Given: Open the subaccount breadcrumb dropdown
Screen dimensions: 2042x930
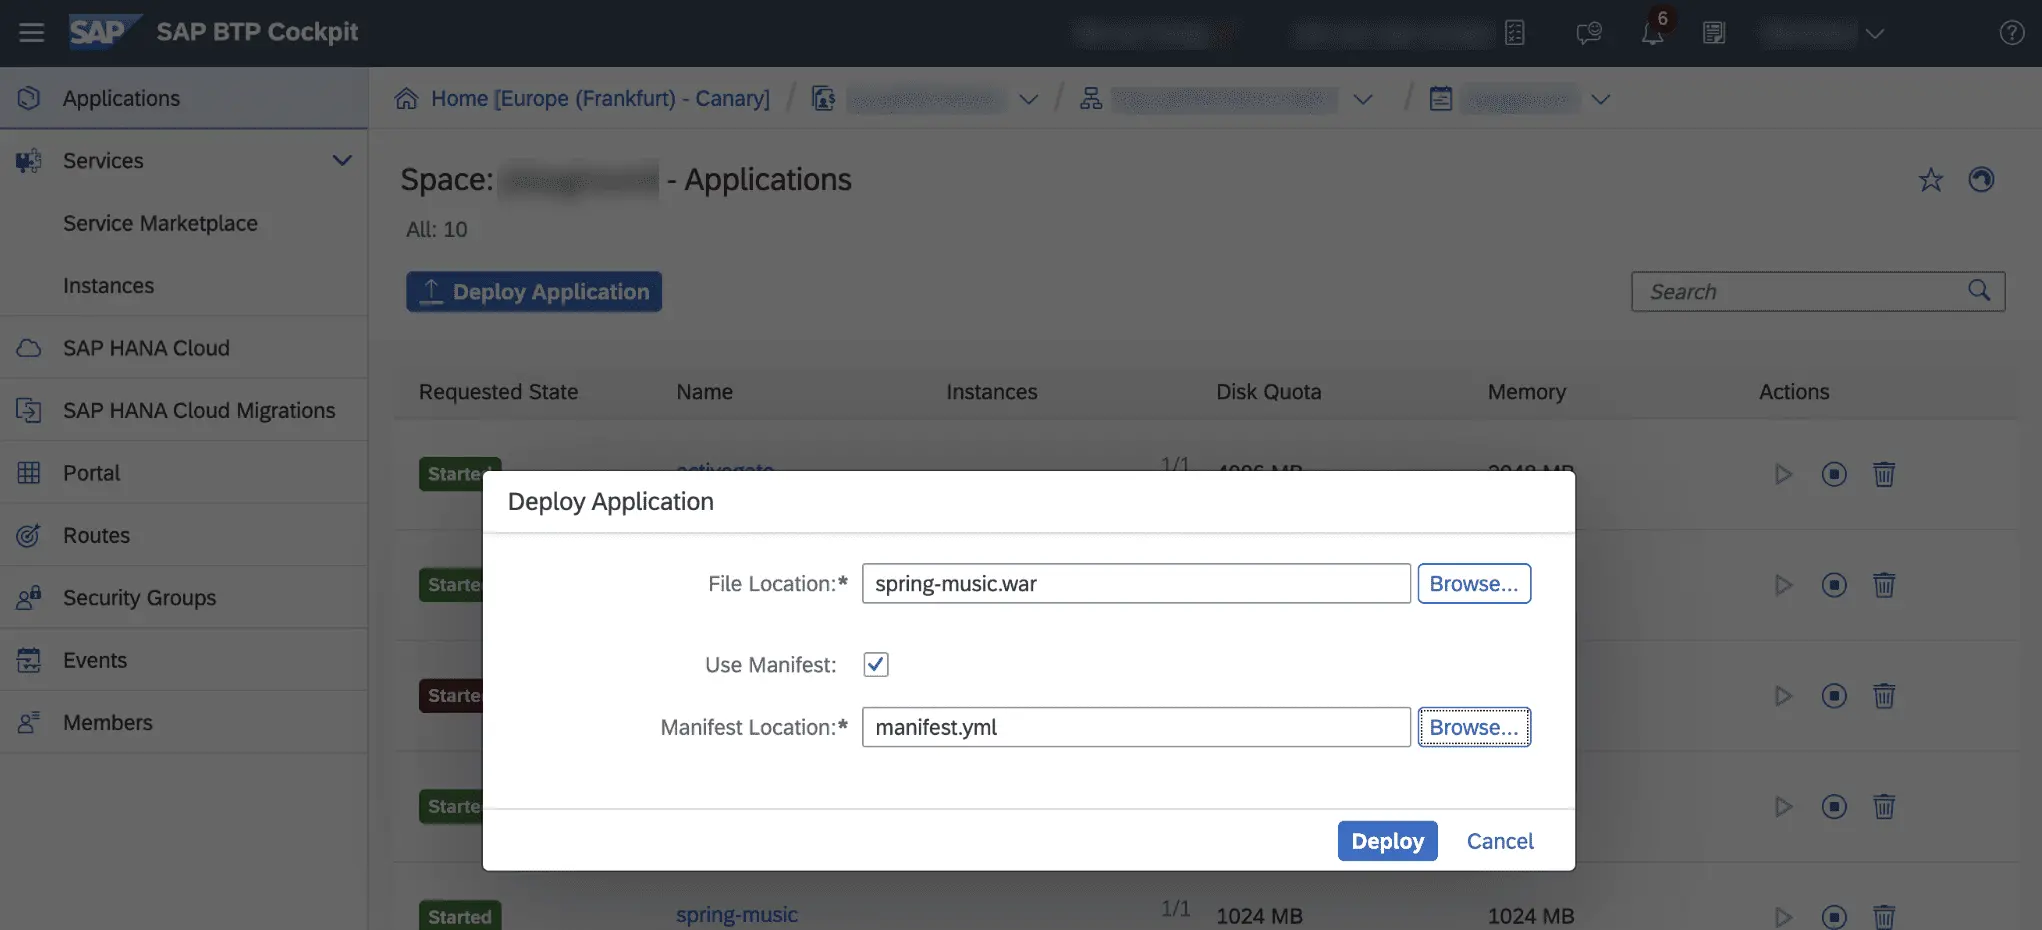Looking at the screenshot, I should point(1362,99).
